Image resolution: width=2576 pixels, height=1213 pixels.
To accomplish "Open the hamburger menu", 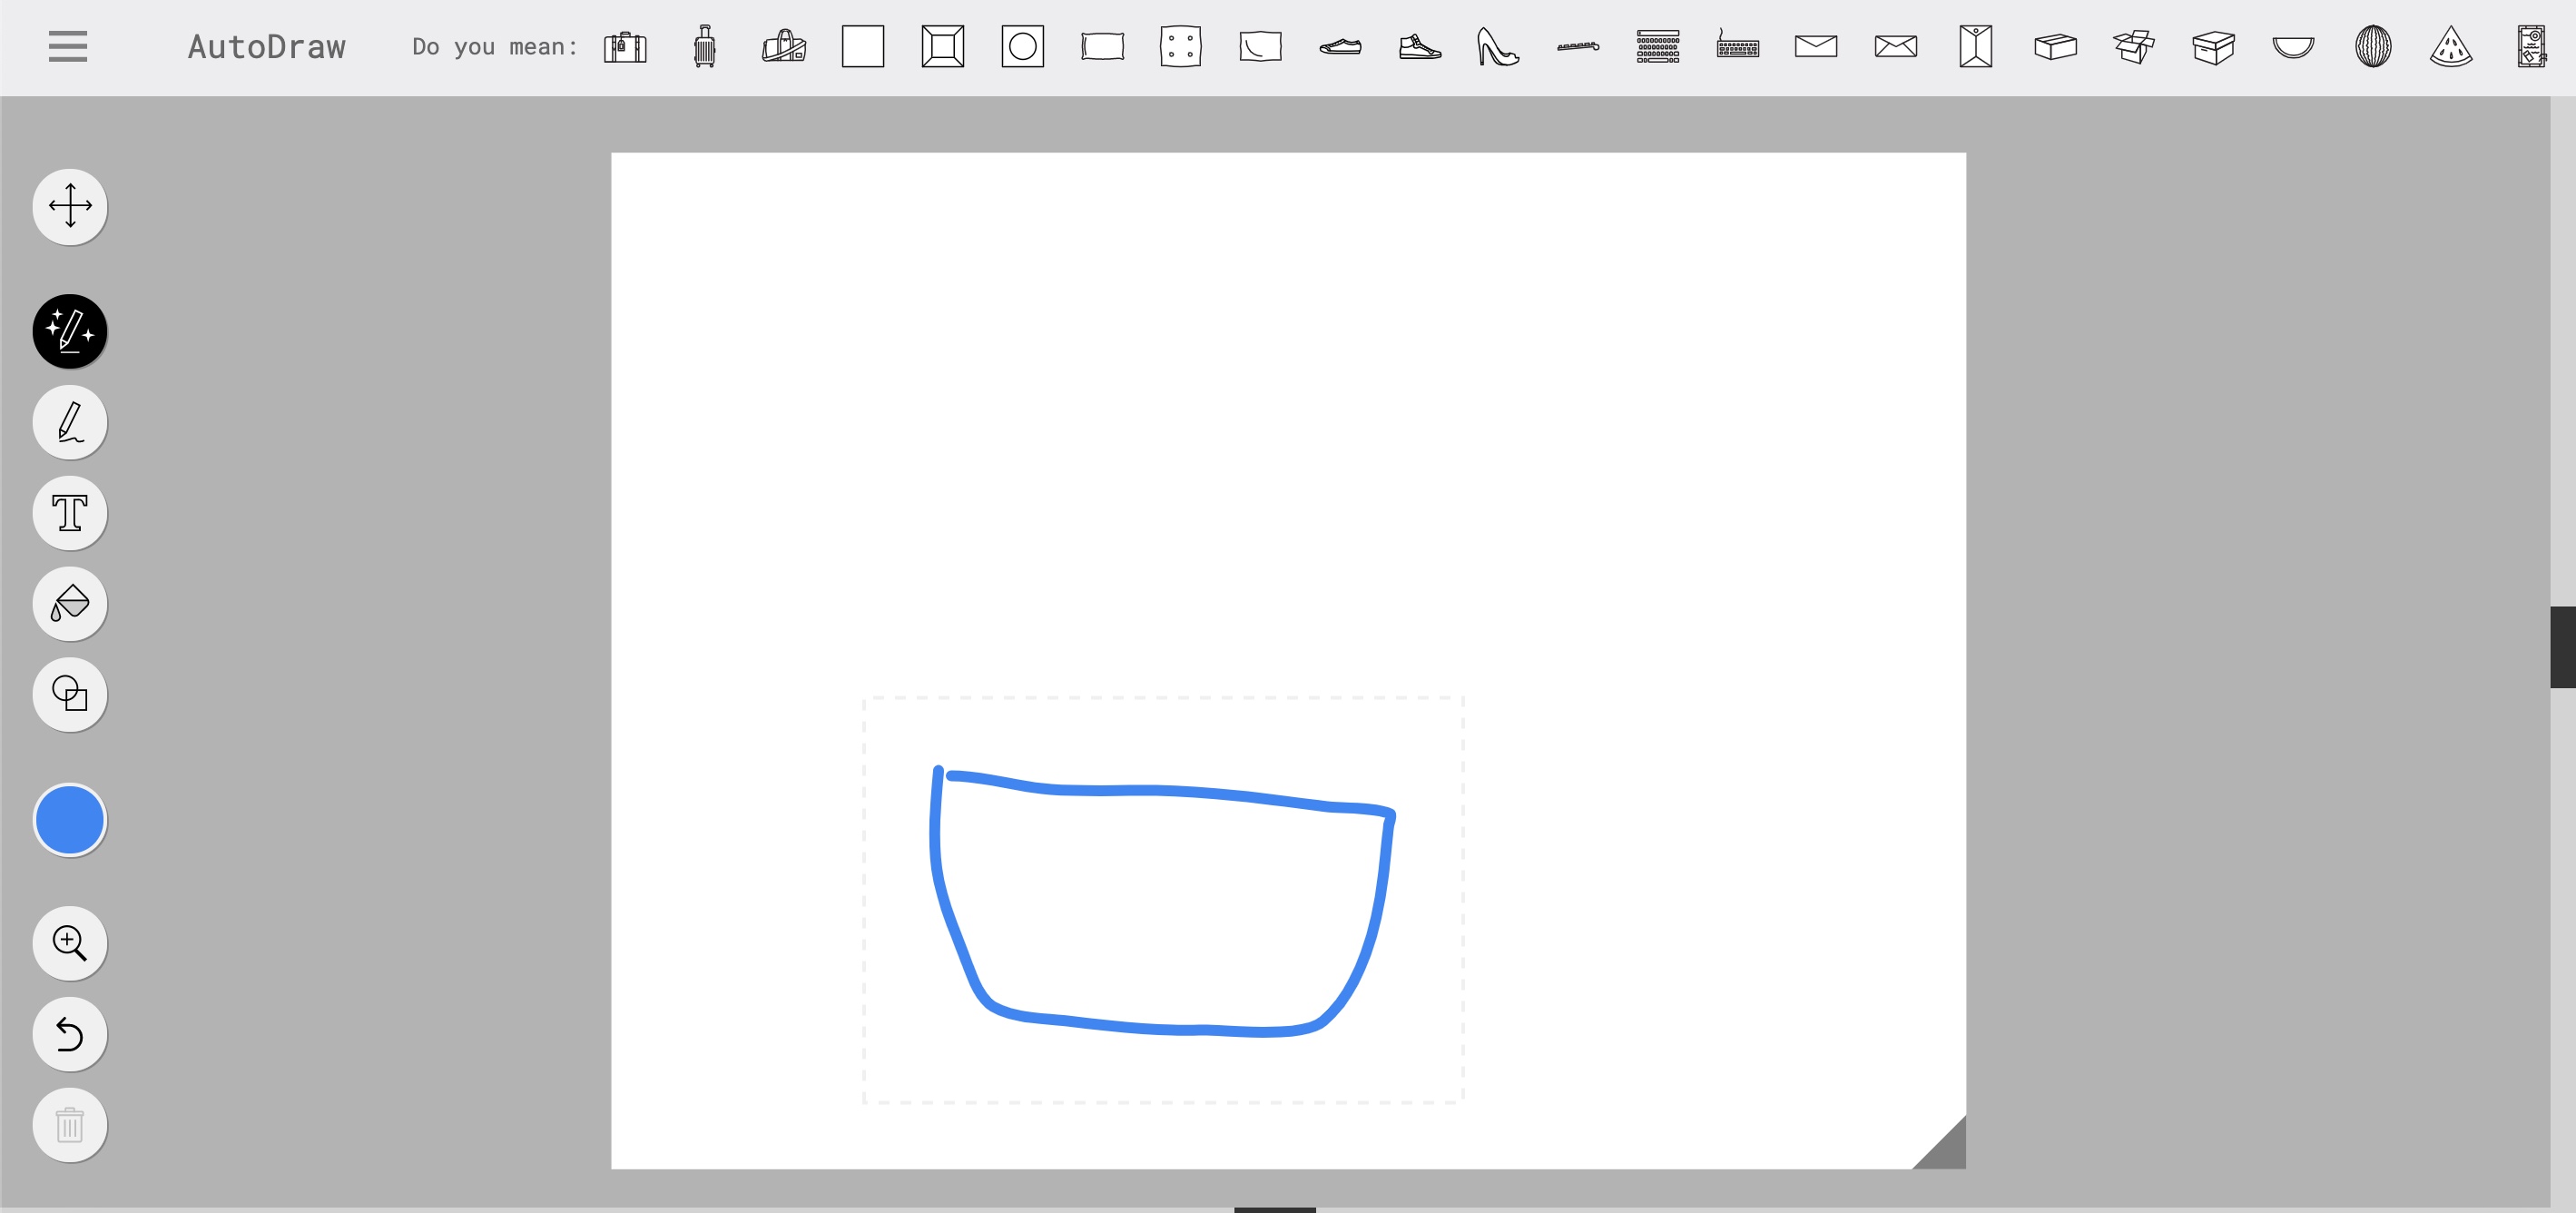I will click(x=68, y=46).
